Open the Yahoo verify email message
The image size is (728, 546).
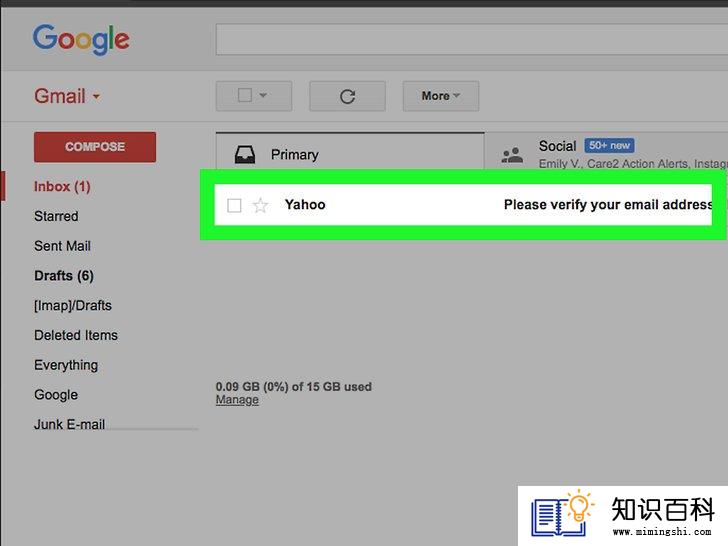click(x=463, y=205)
